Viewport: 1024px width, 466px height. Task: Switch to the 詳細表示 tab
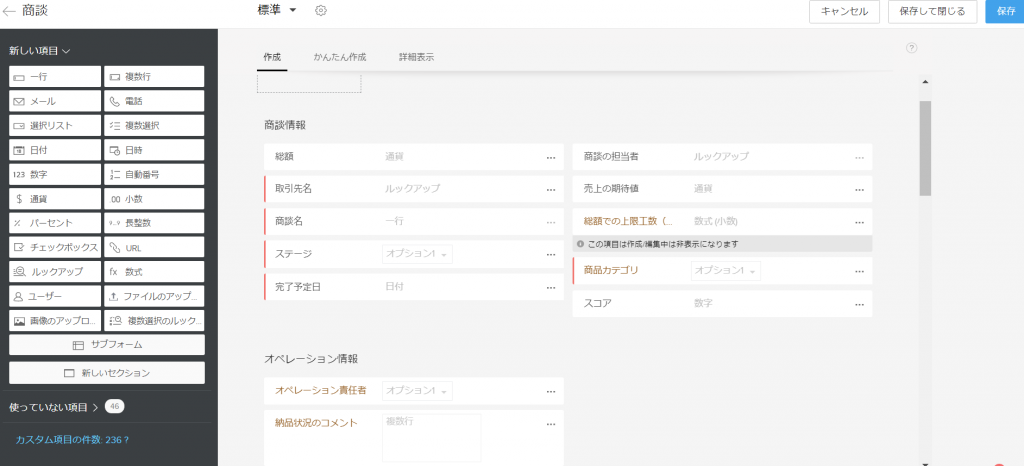(416, 57)
